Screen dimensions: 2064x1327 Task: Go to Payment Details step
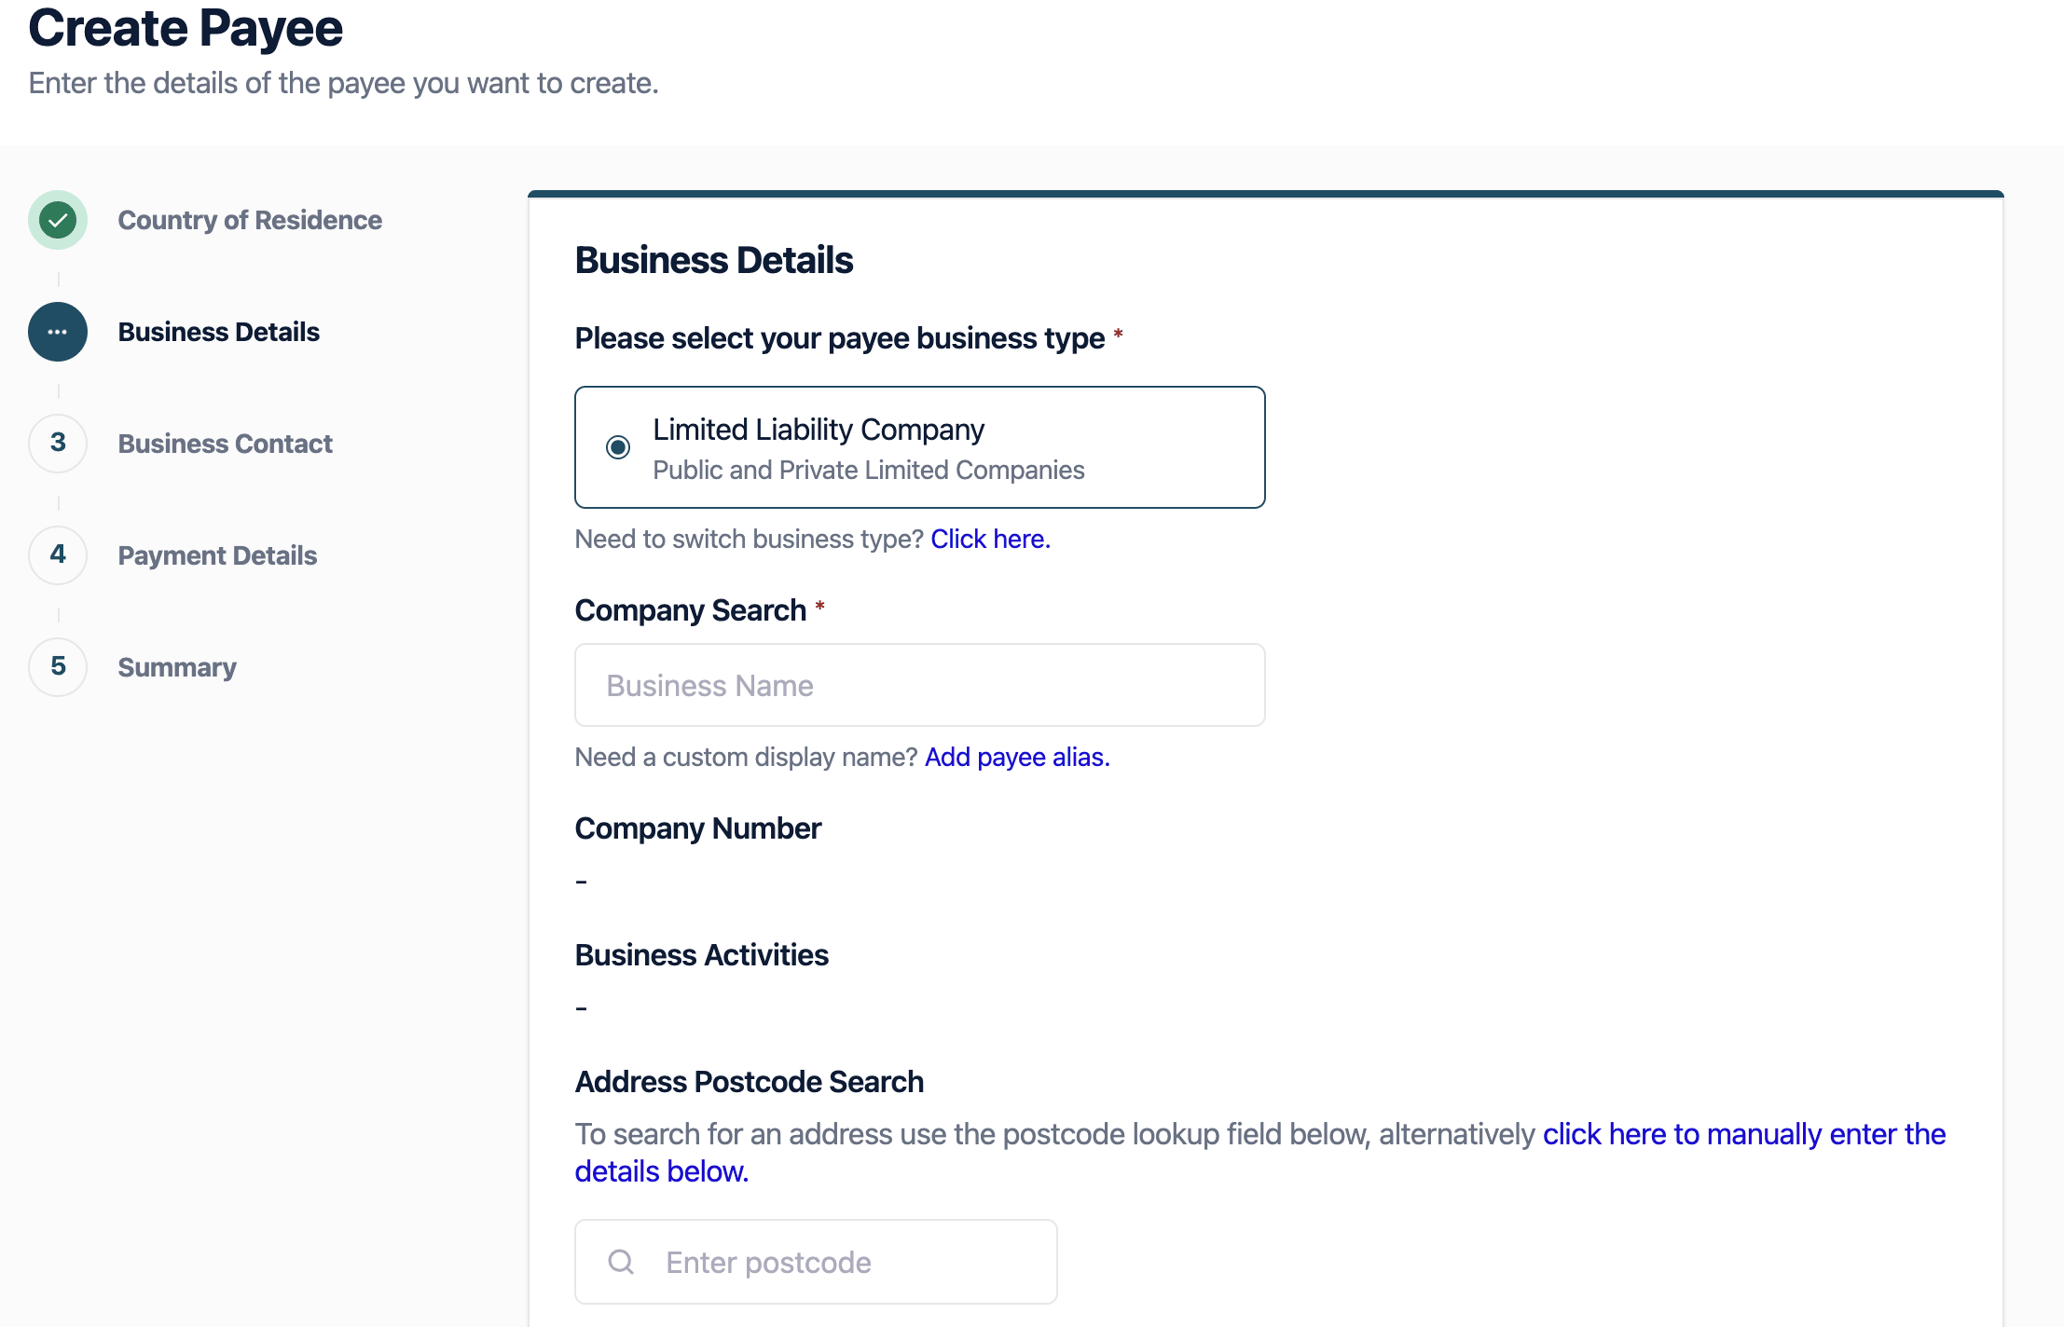[217, 556]
